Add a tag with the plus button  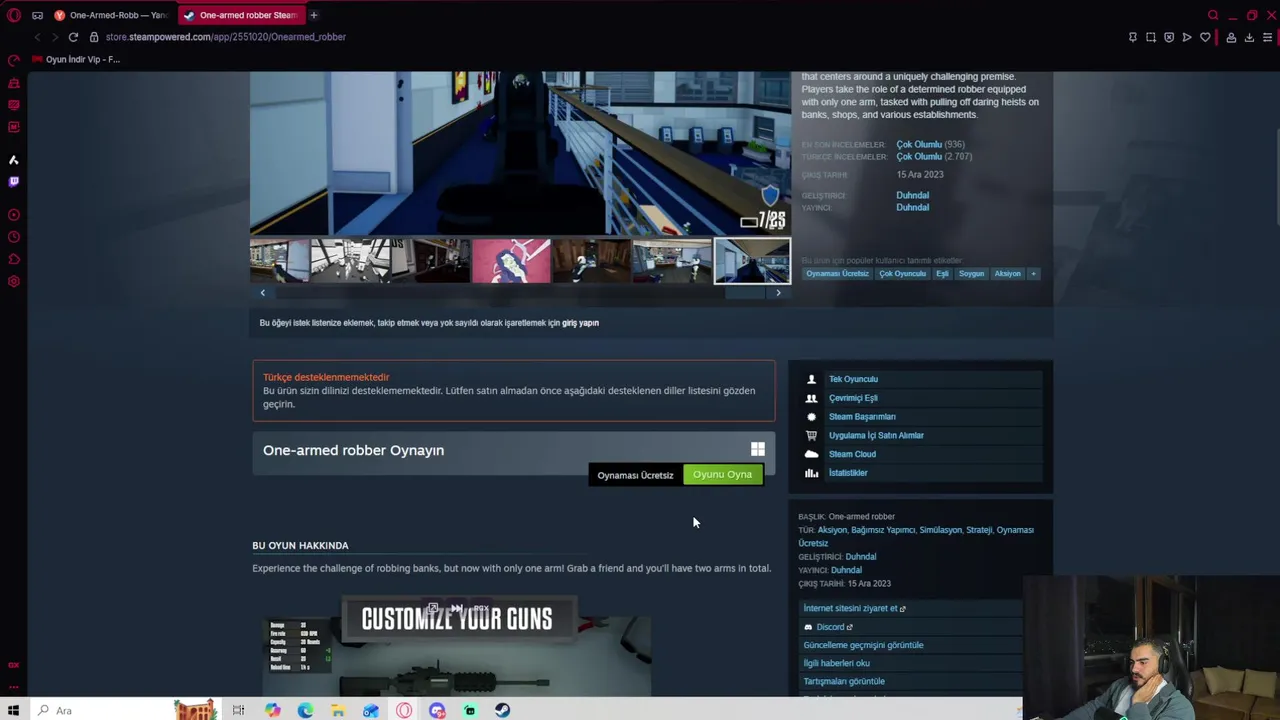[1033, 273]
